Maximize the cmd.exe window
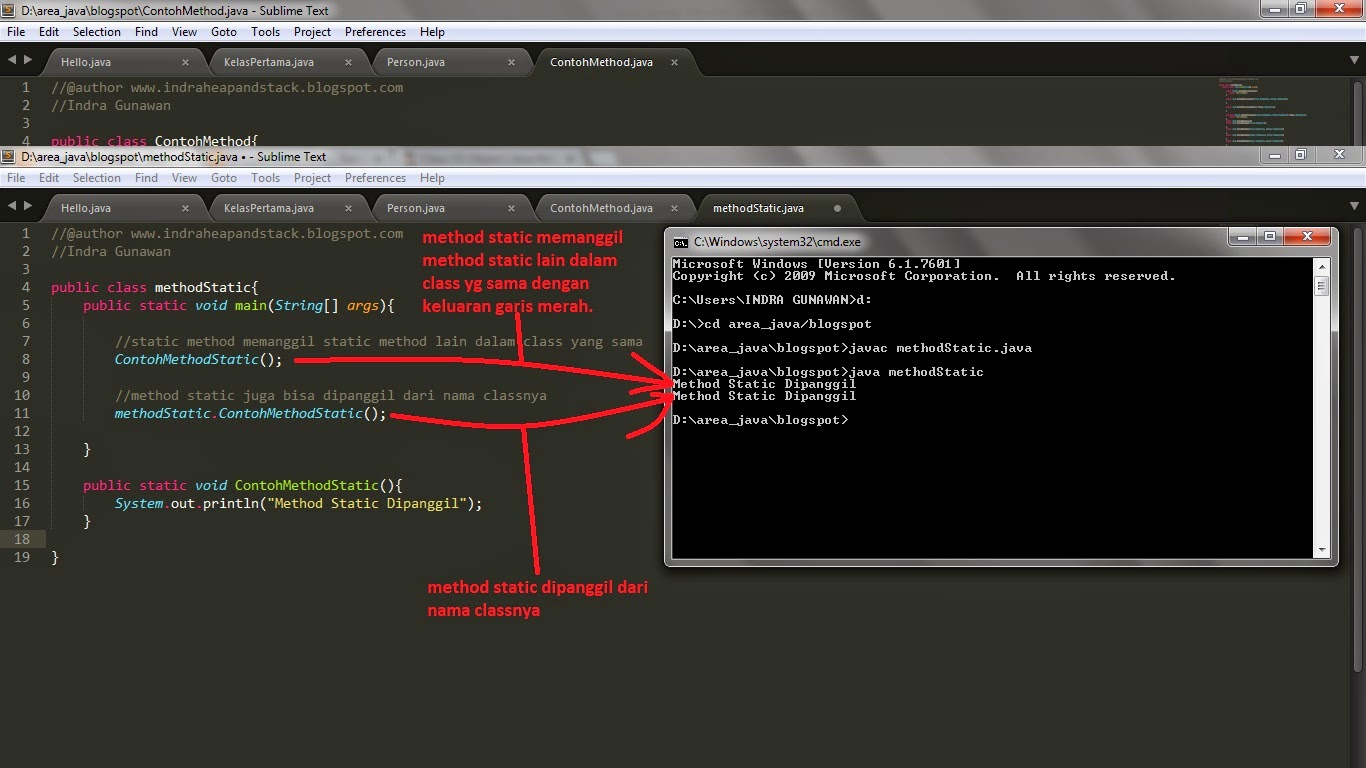1366x768 pixels. coord(1270,237)
